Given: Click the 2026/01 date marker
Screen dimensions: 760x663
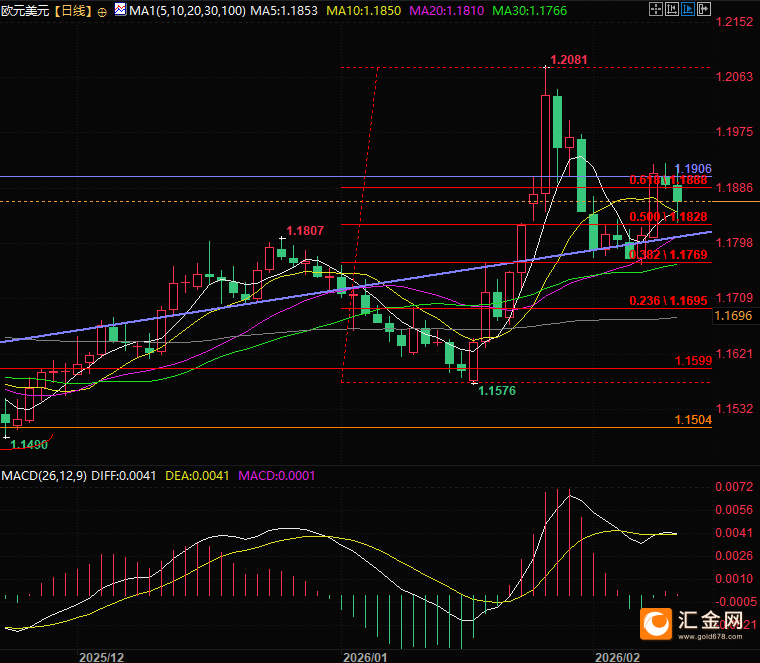Looking at the screenshot, I should (x=365, y=657).
